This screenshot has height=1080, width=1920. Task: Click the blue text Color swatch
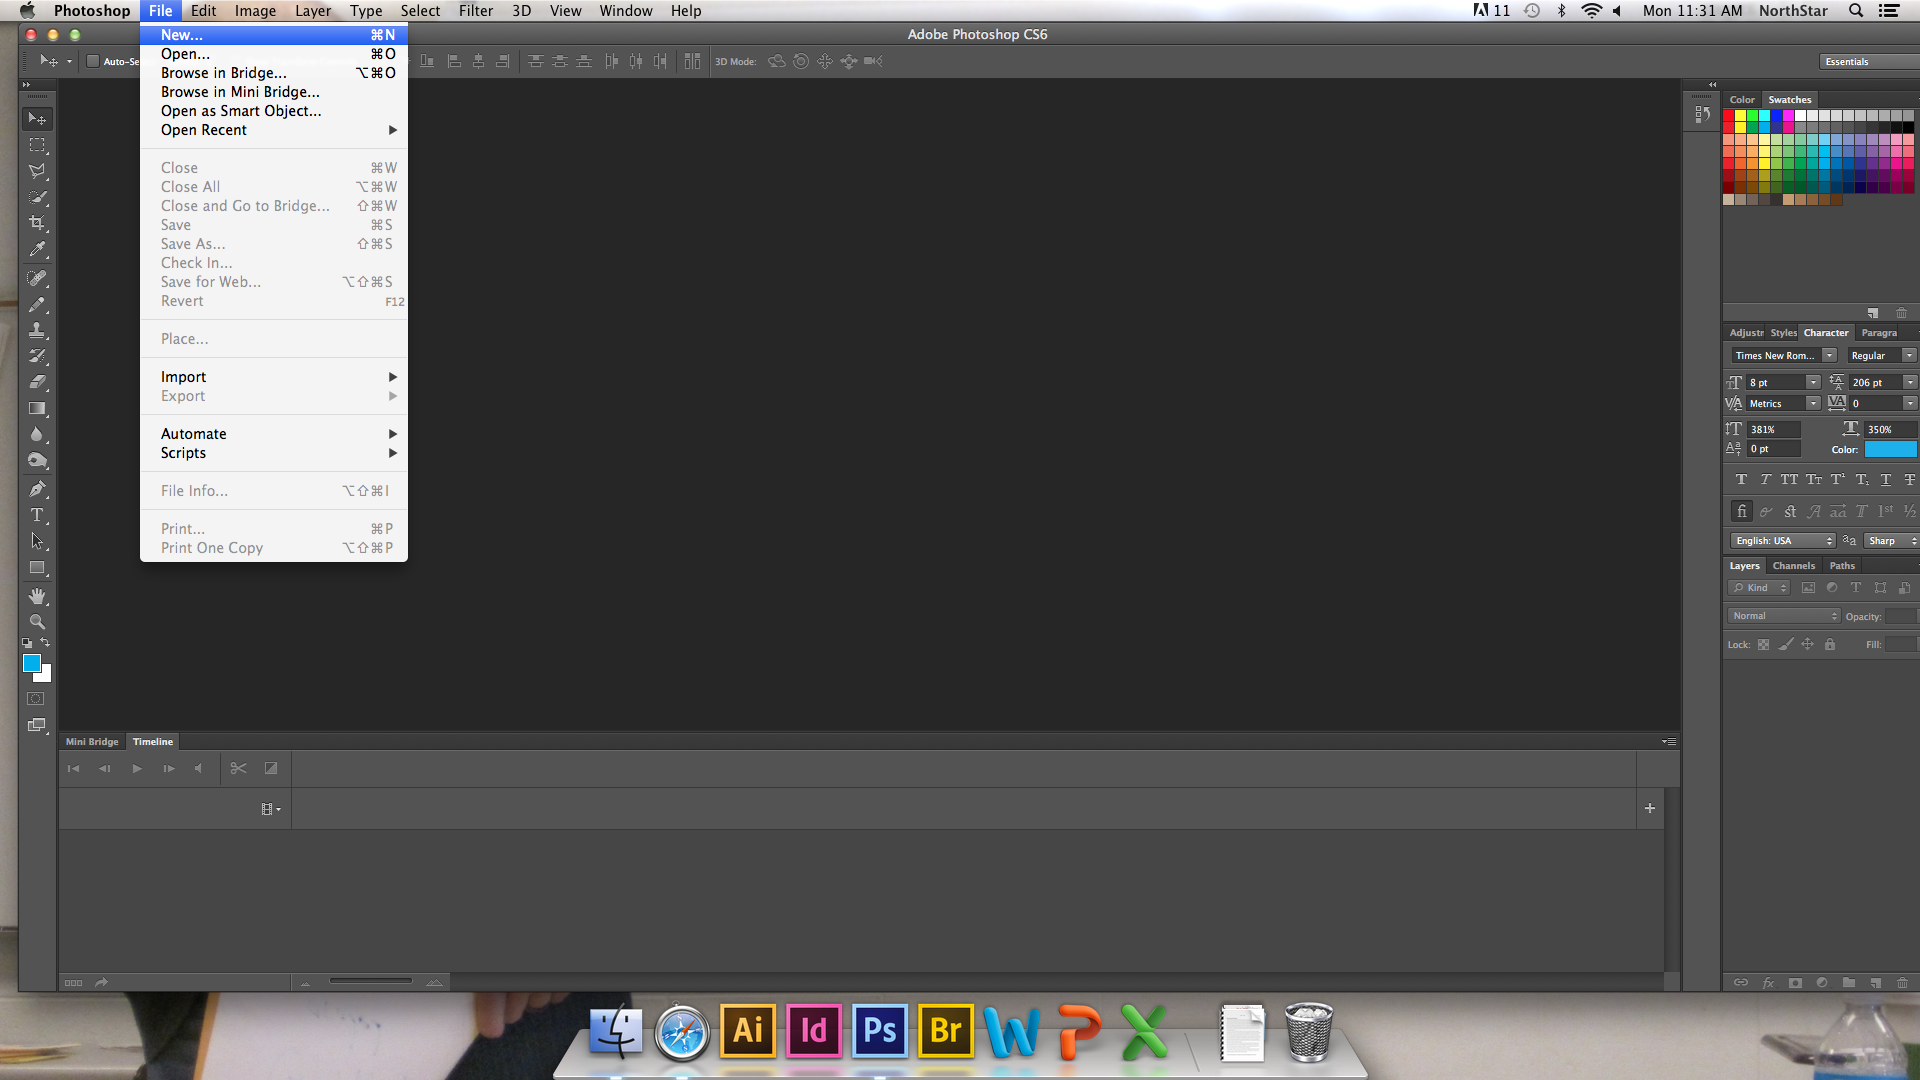tap(1890, 449)
